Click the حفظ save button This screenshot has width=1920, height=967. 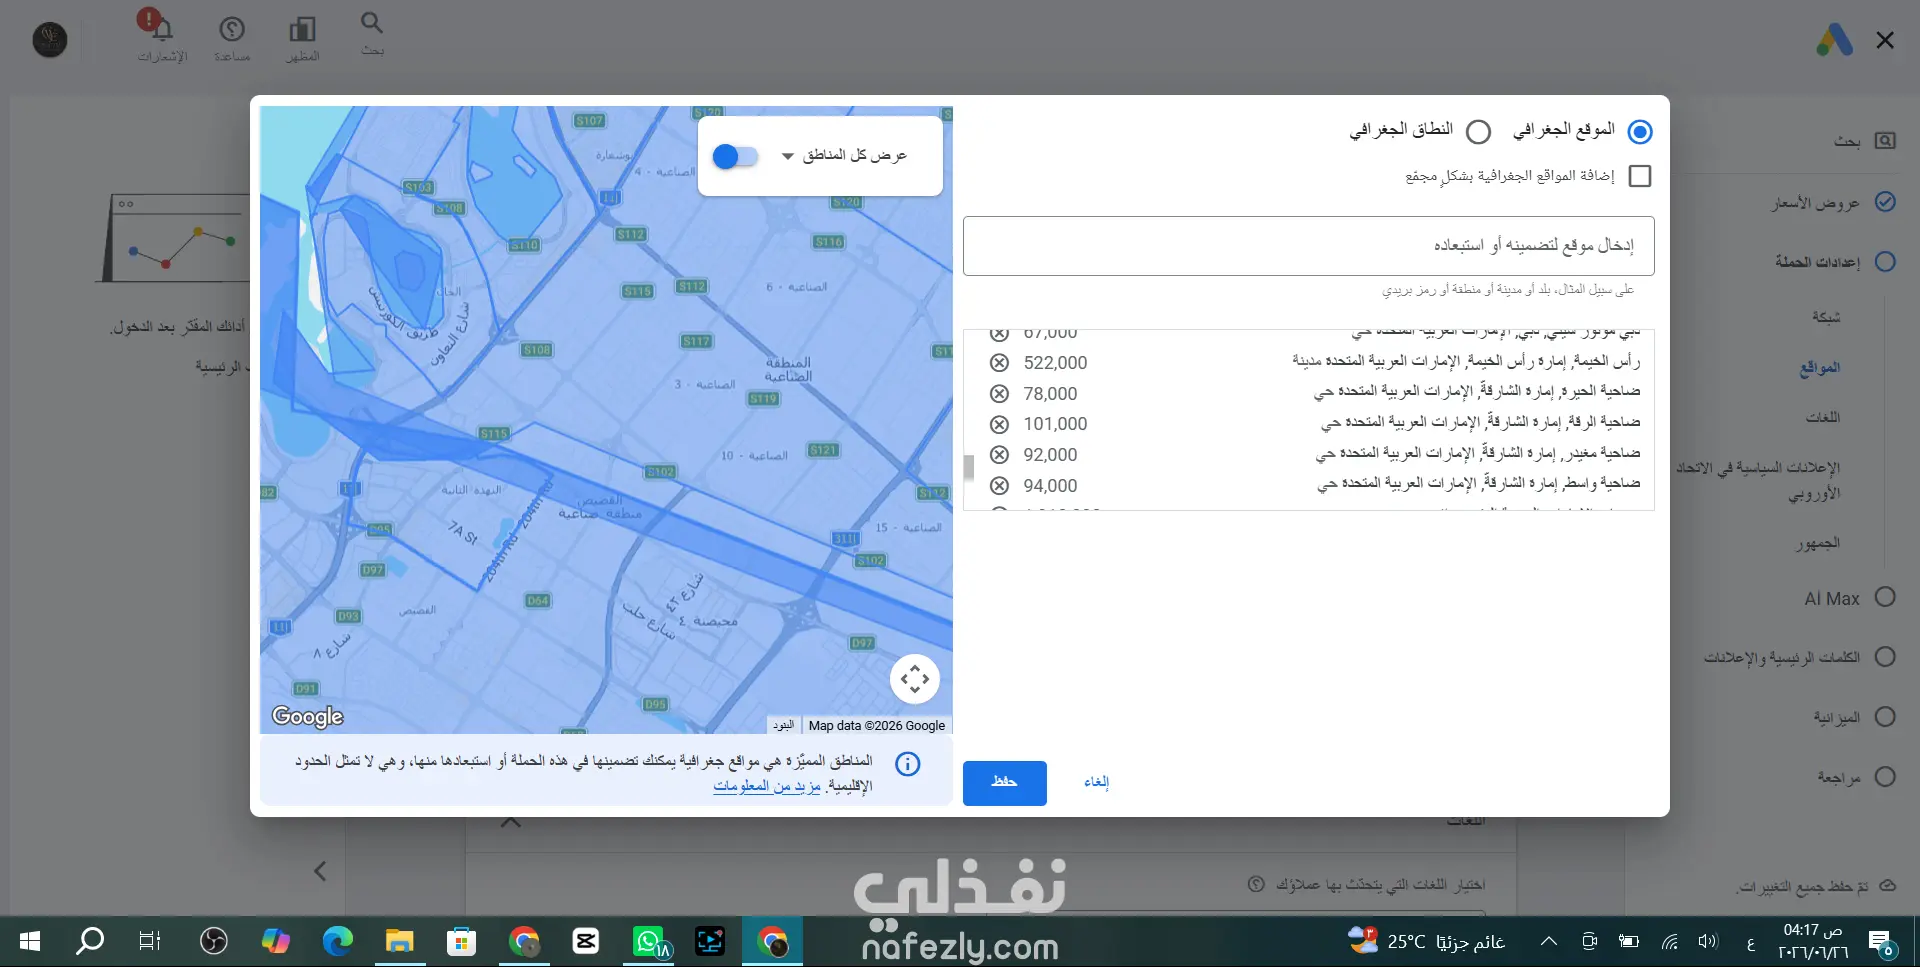pos(1004,783)
